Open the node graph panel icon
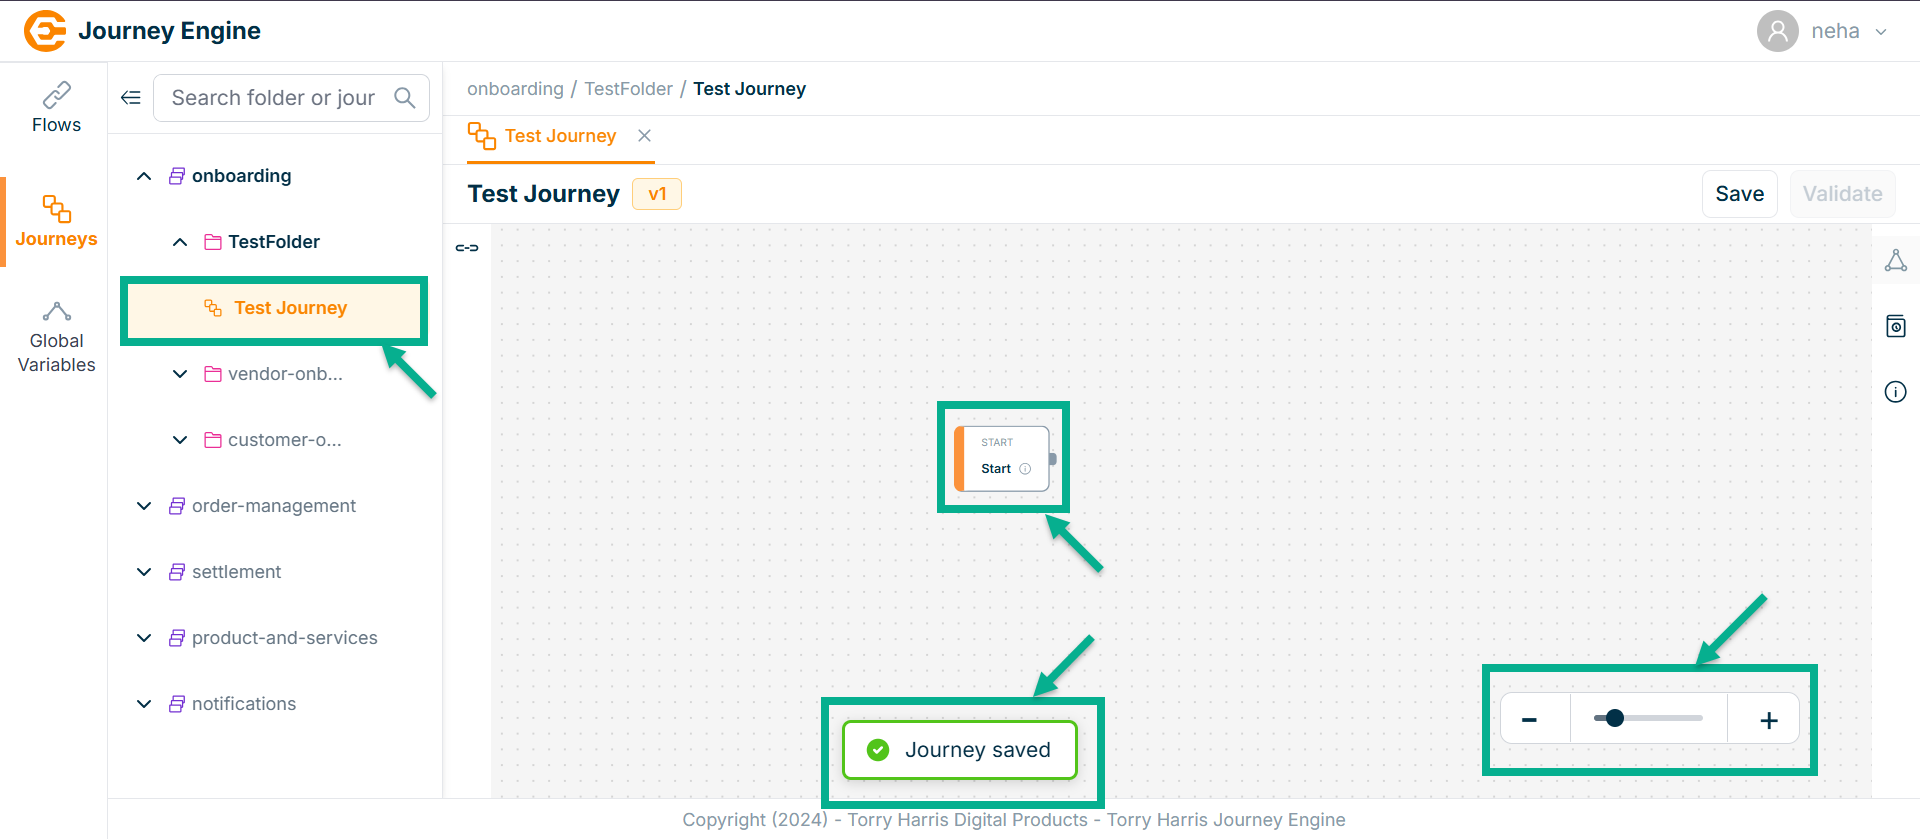The height and width of the screenshot is (839, 1920). coord(1895,261)
